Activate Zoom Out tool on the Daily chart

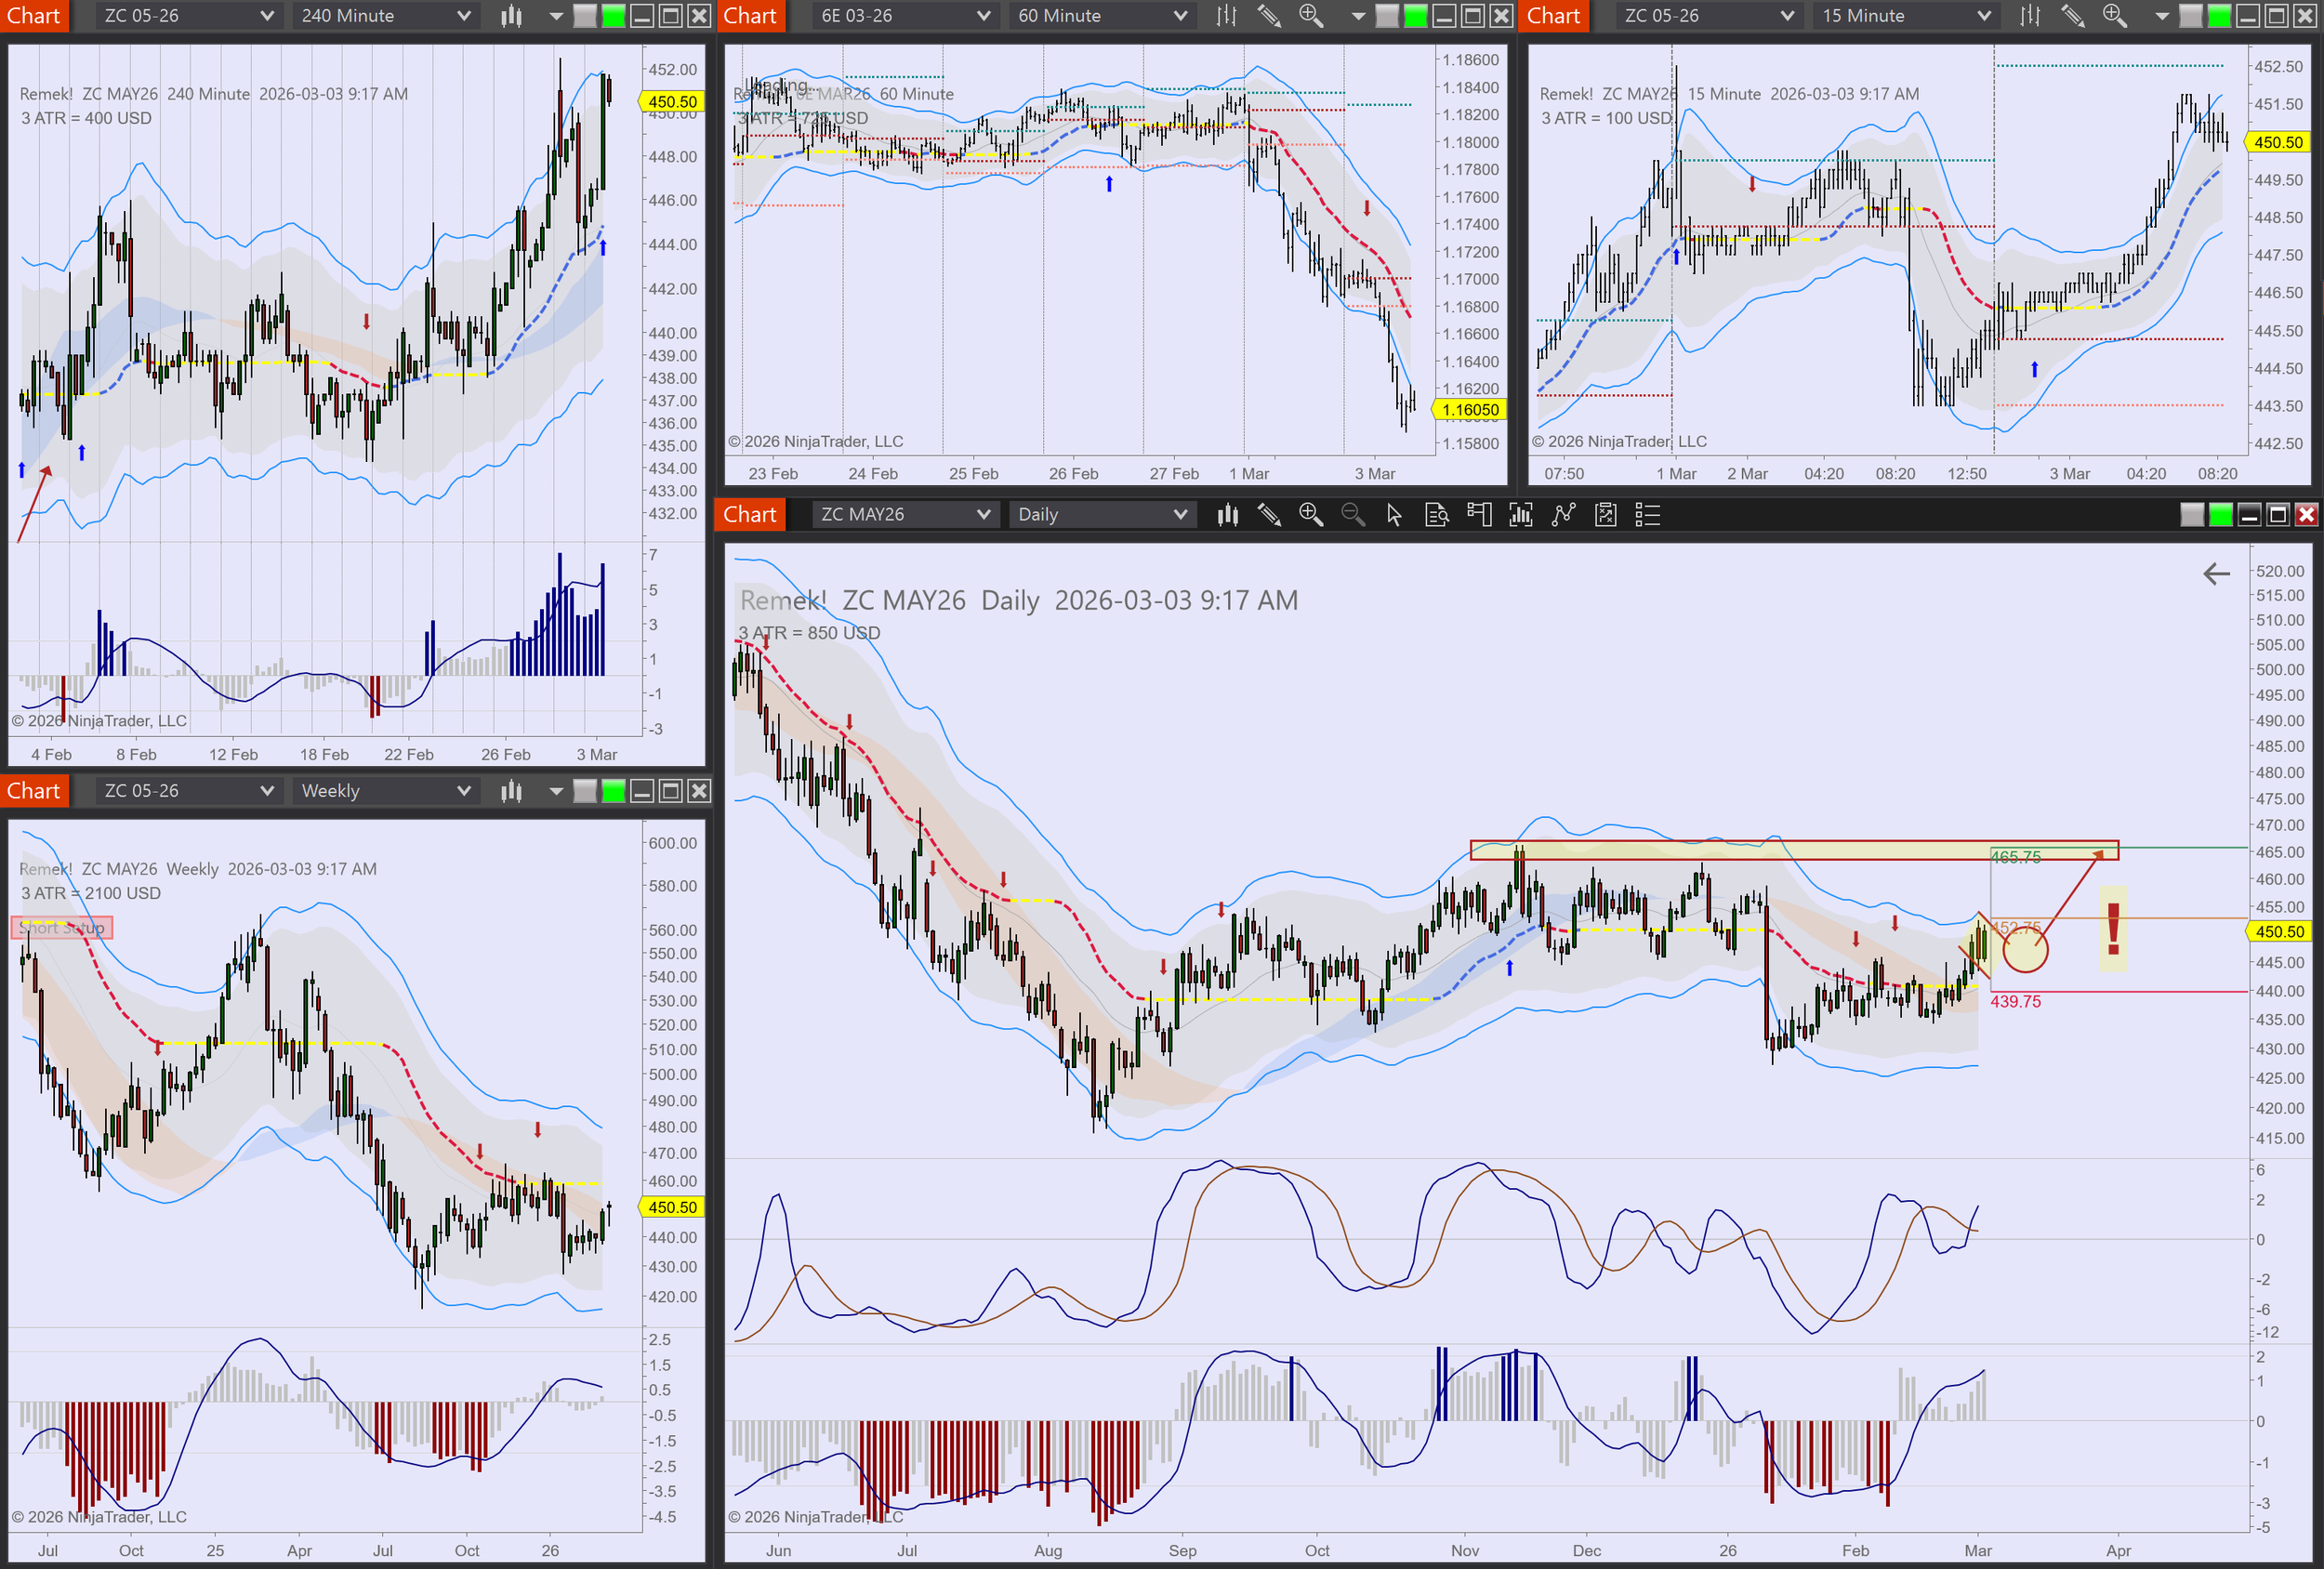click(x=1353, y=514)
